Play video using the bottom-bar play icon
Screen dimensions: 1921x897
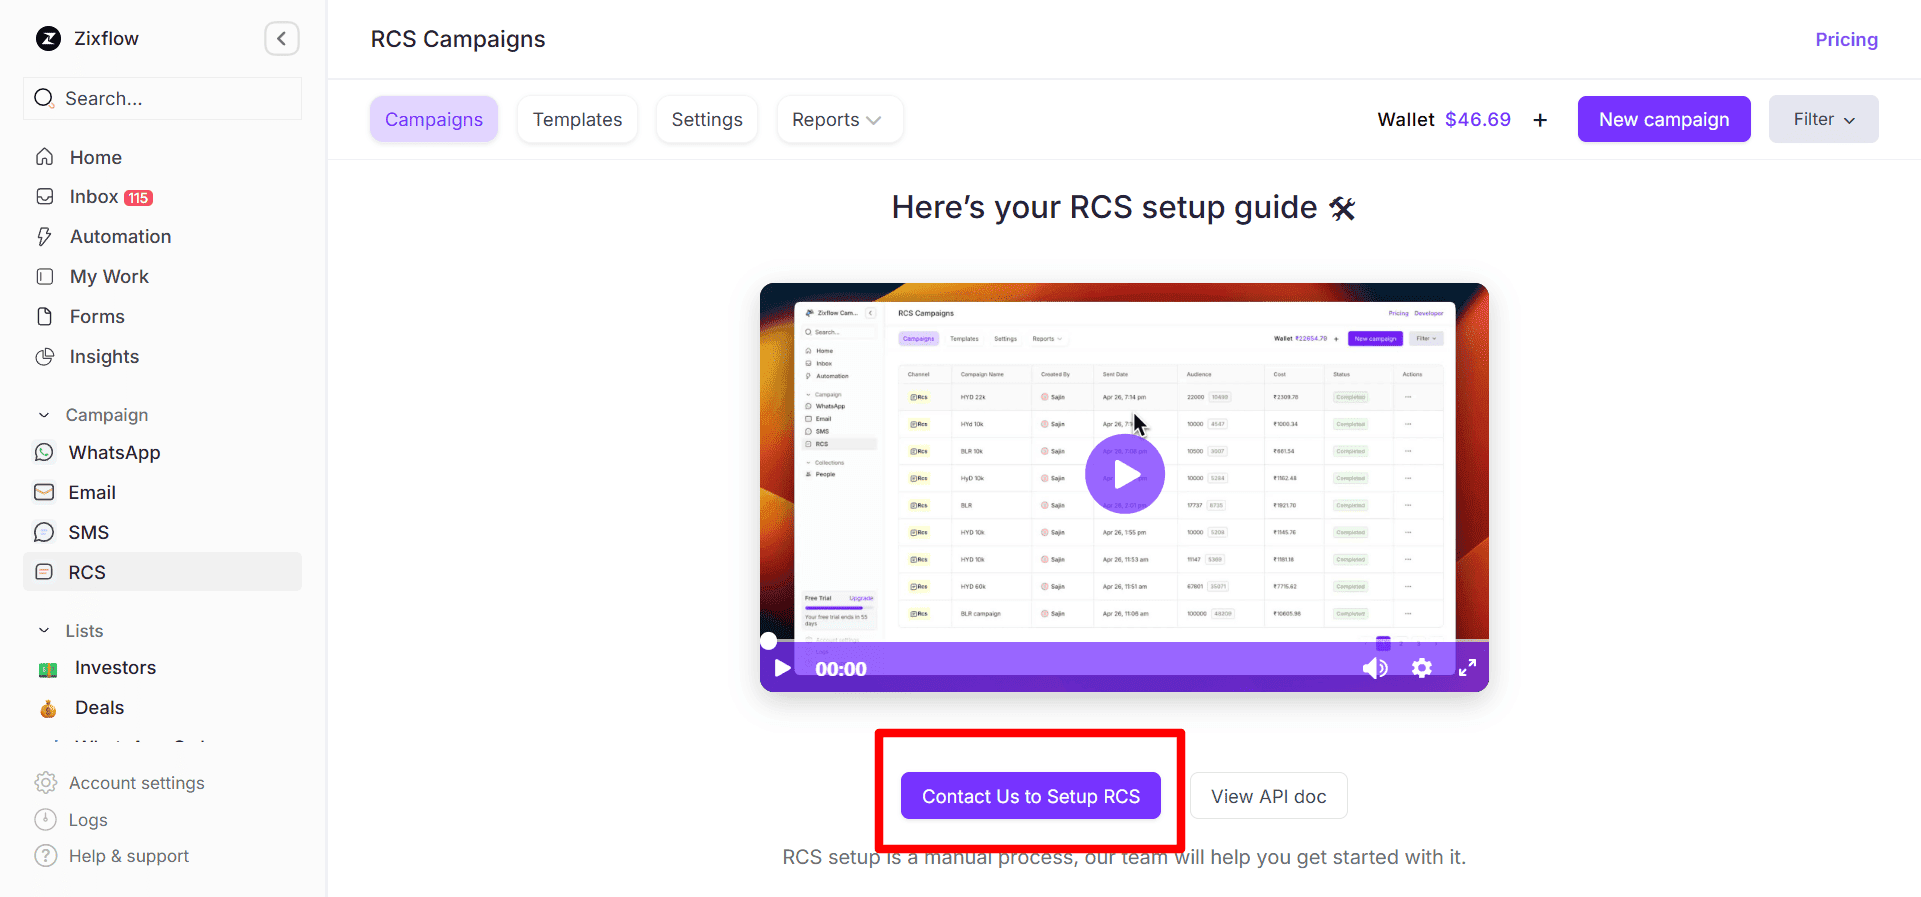click(x=783, y=668)
